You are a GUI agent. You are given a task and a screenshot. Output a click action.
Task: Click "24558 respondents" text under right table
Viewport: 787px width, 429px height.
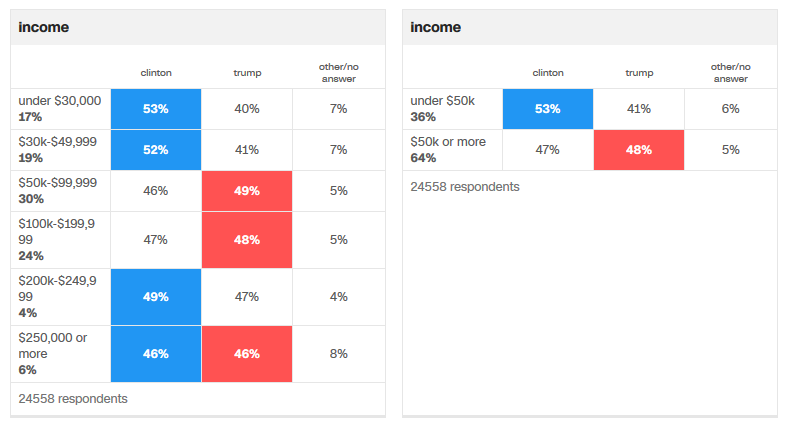pos(465,186)
